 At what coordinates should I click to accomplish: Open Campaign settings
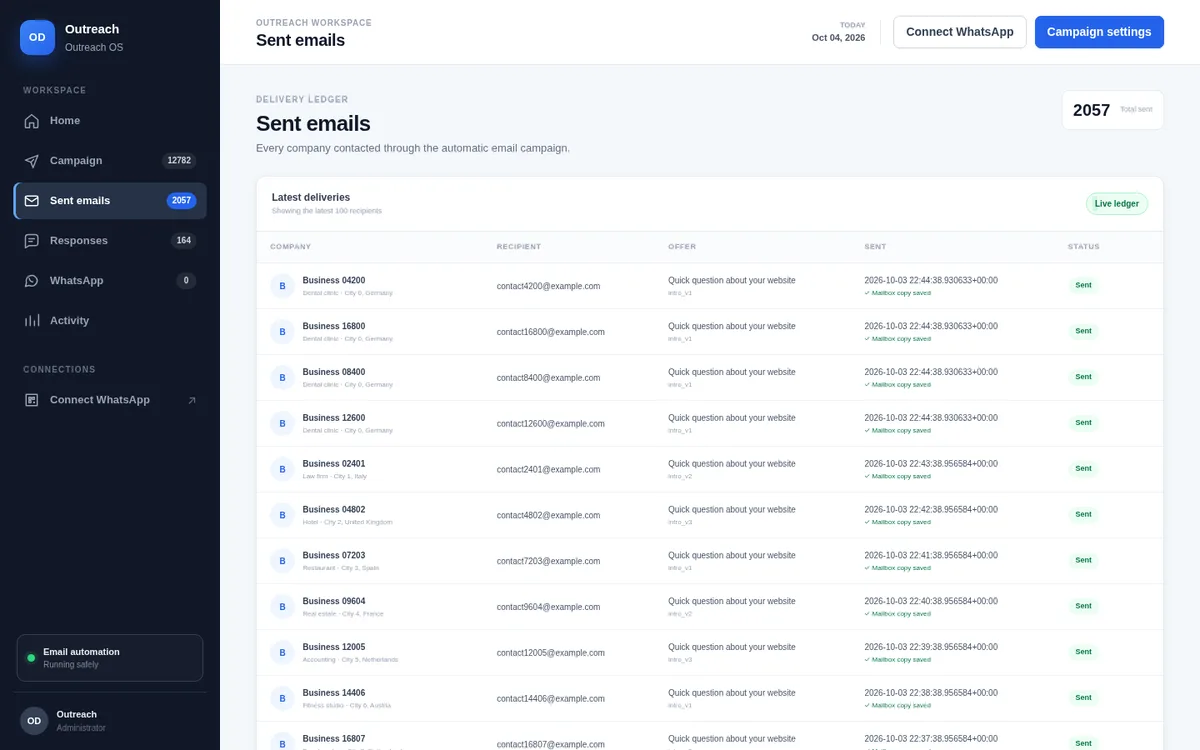pyautogui.click(x=1099, y=32)
